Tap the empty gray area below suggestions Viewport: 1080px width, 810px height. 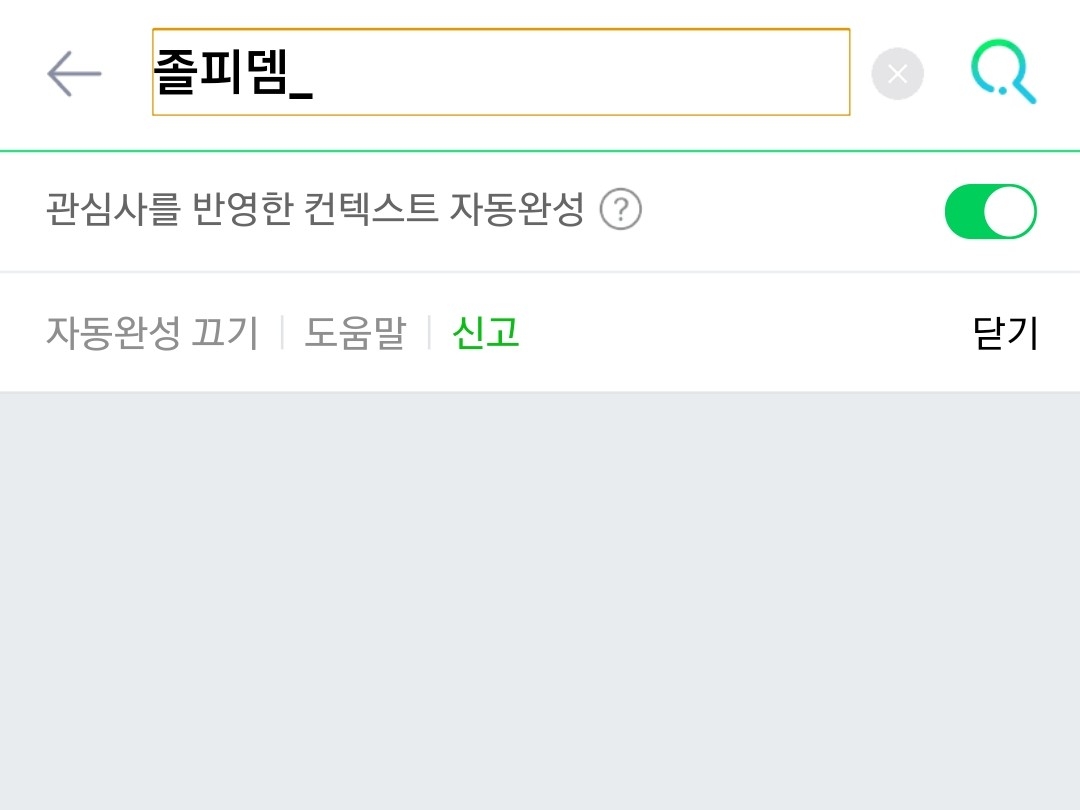[x=540, y=600]
